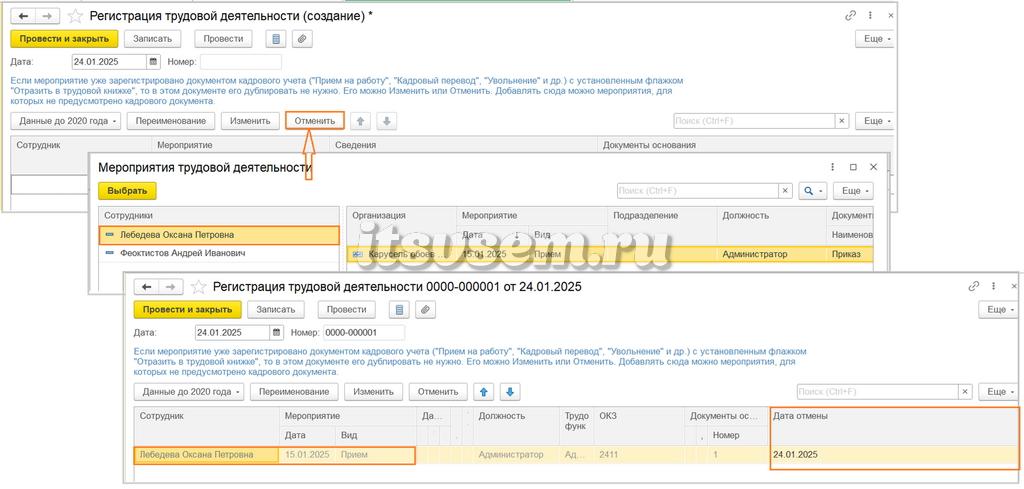Click back arrow in top creation window

(x=24, y=16)
